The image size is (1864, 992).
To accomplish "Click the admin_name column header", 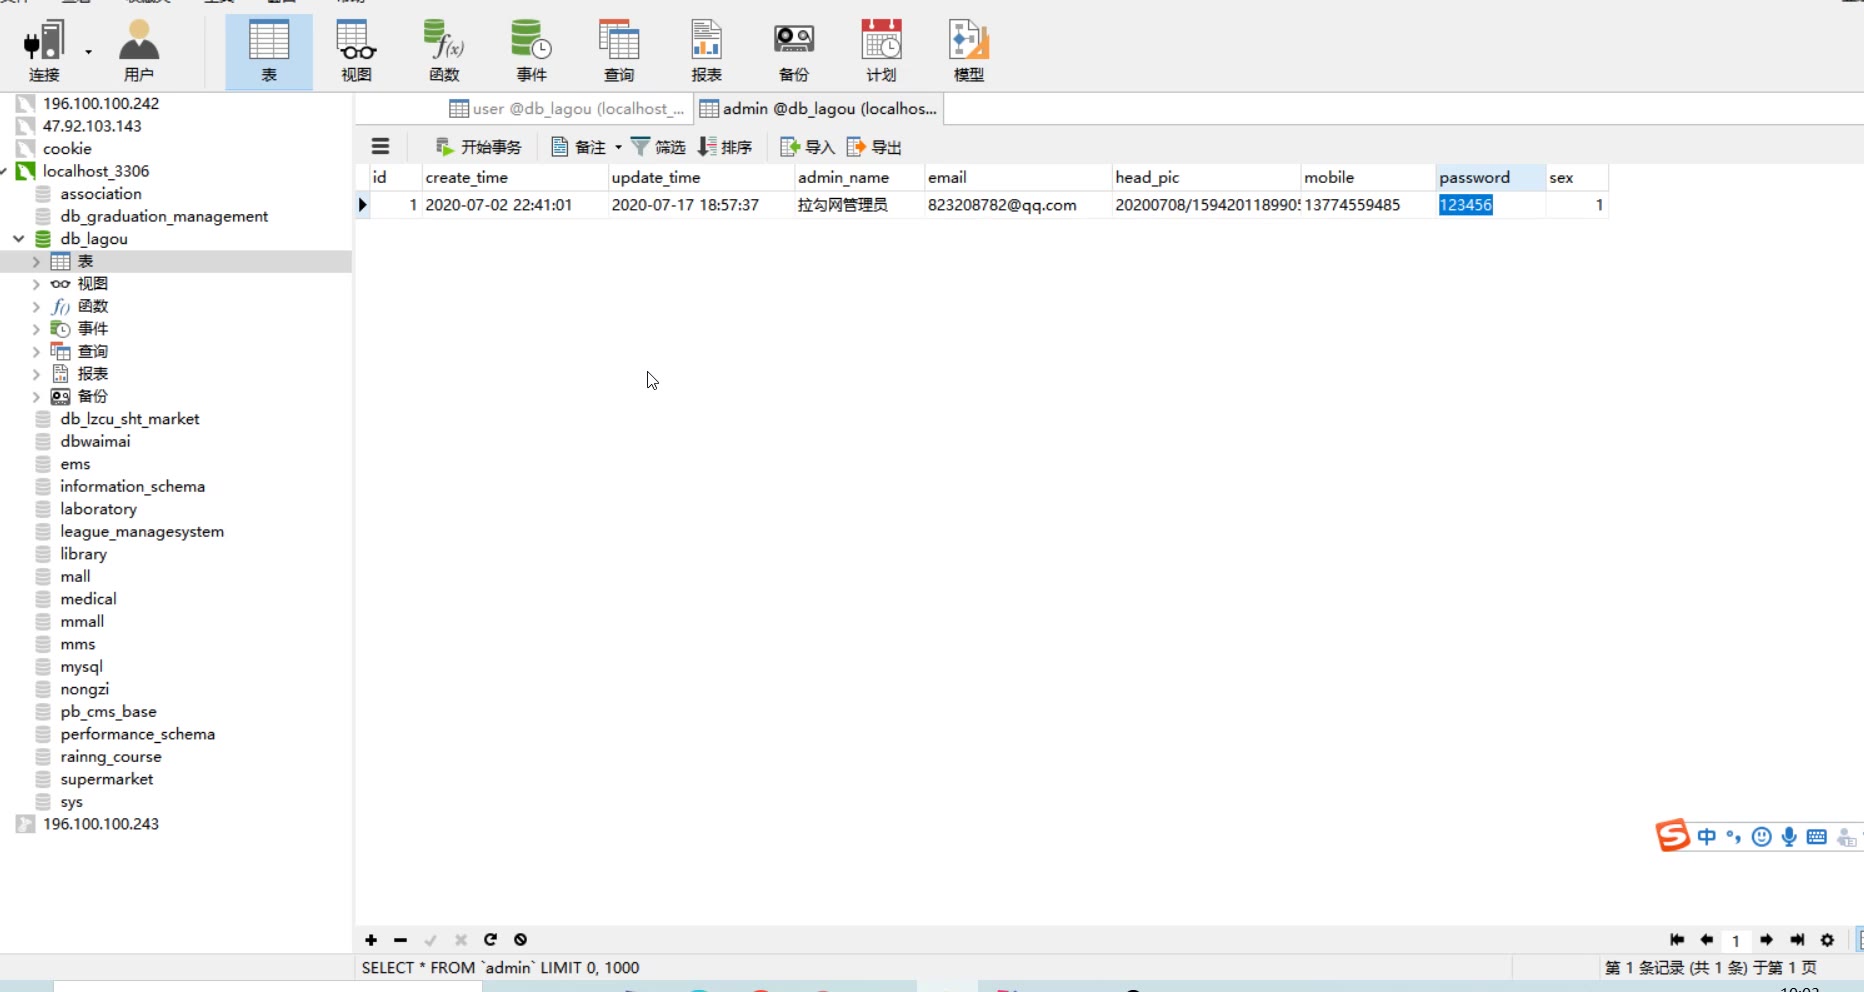I will 859,177.
